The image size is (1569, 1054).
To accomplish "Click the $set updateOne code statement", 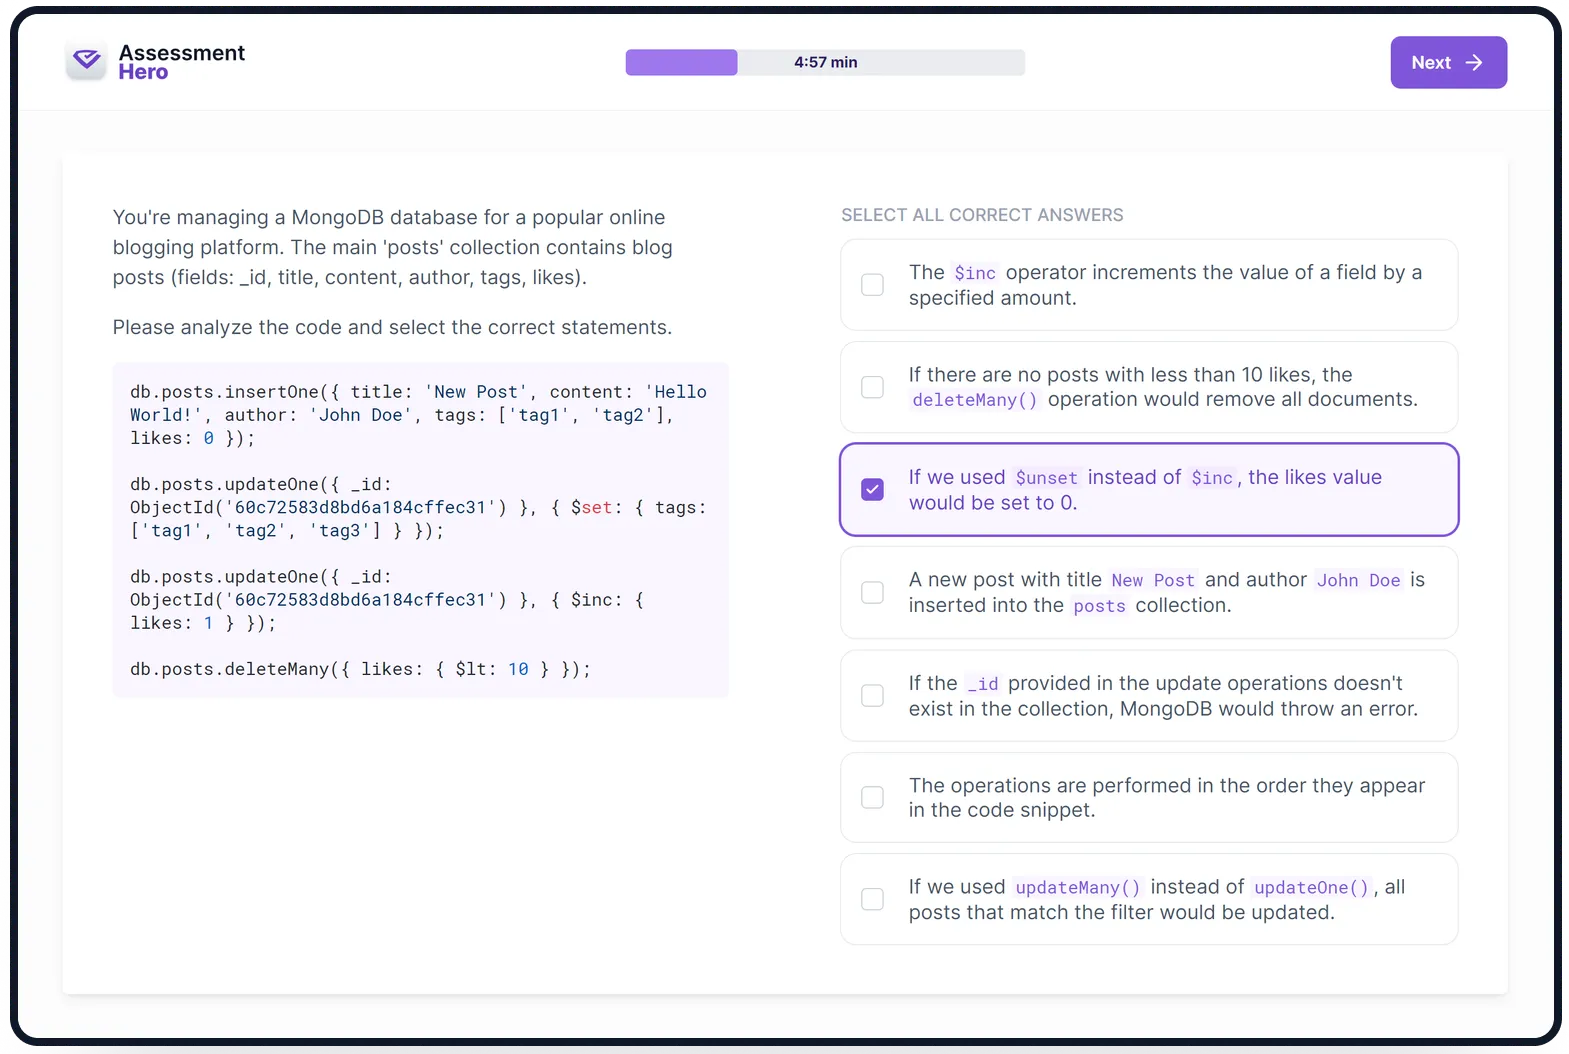I will pos(418,507).
